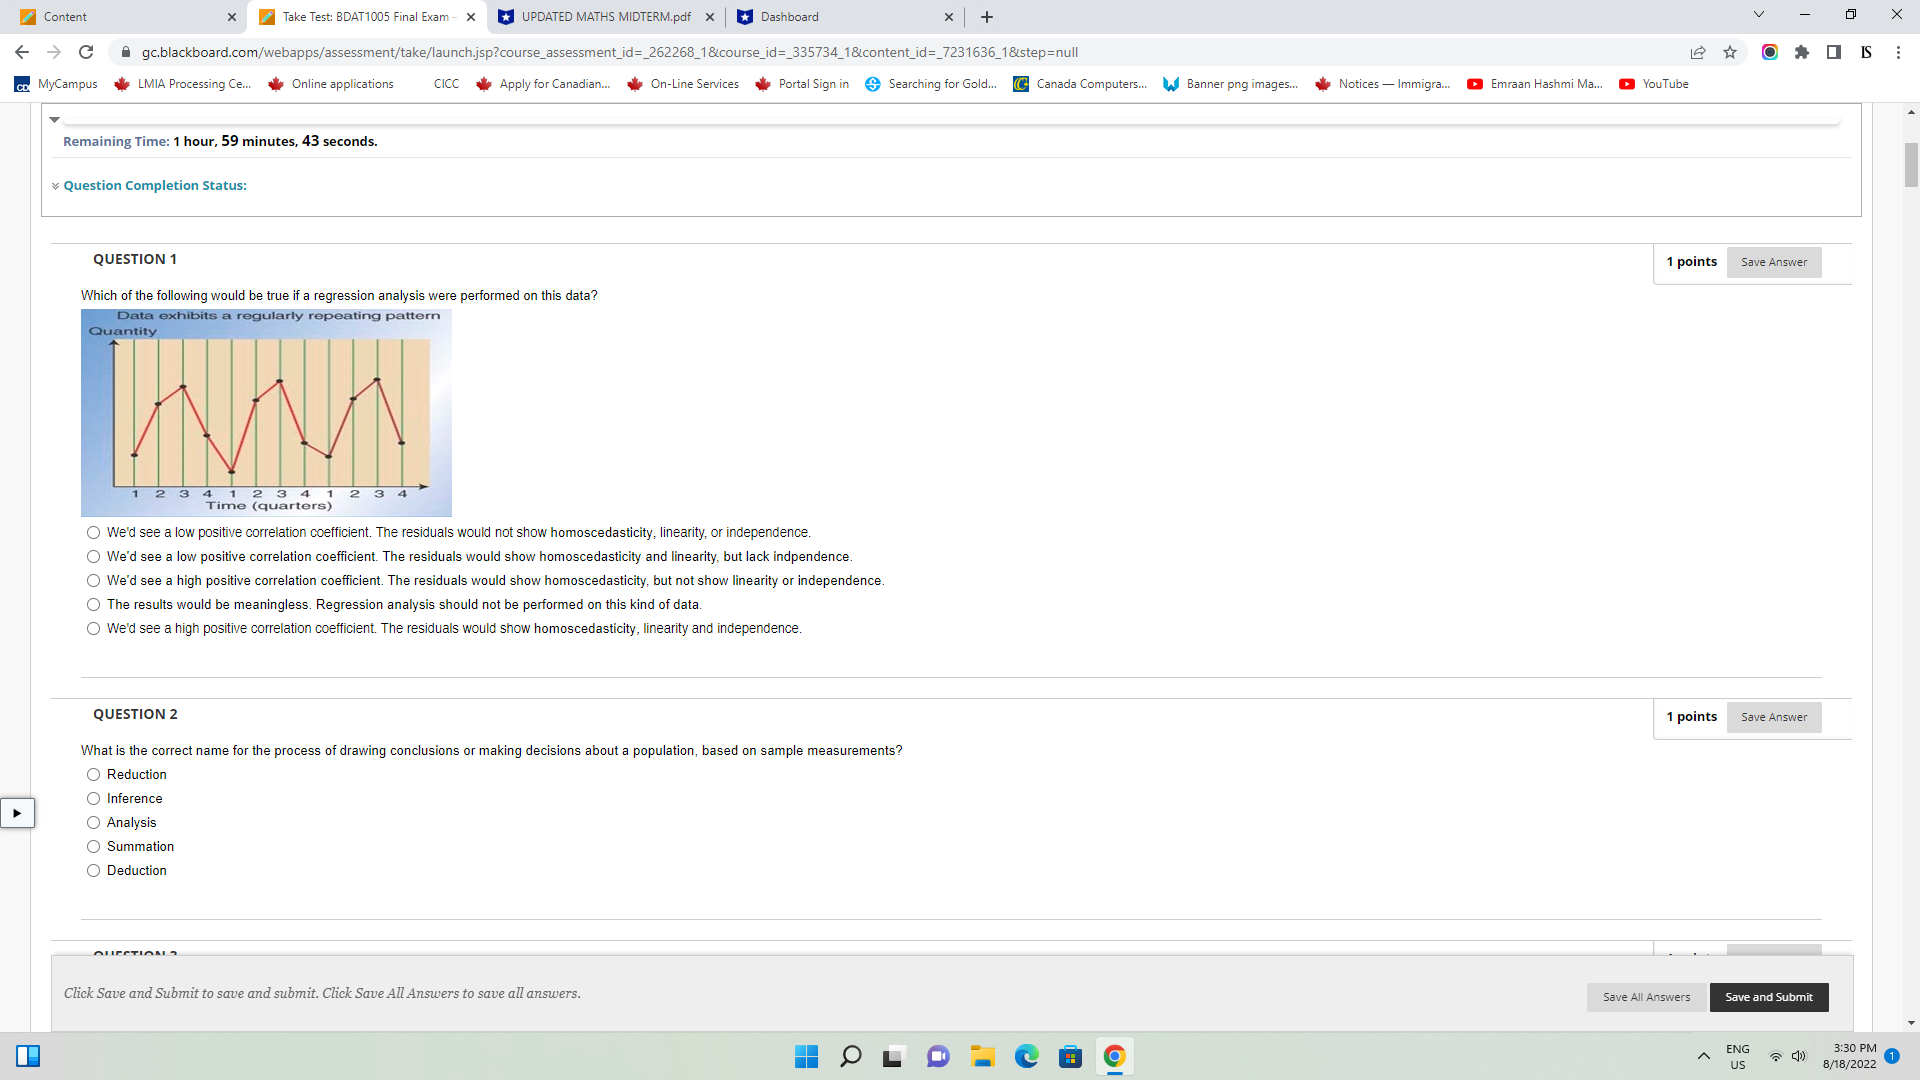Open the Chrome extensions puzzle icon
1920x1080 pixels.
coord(1802,52)
